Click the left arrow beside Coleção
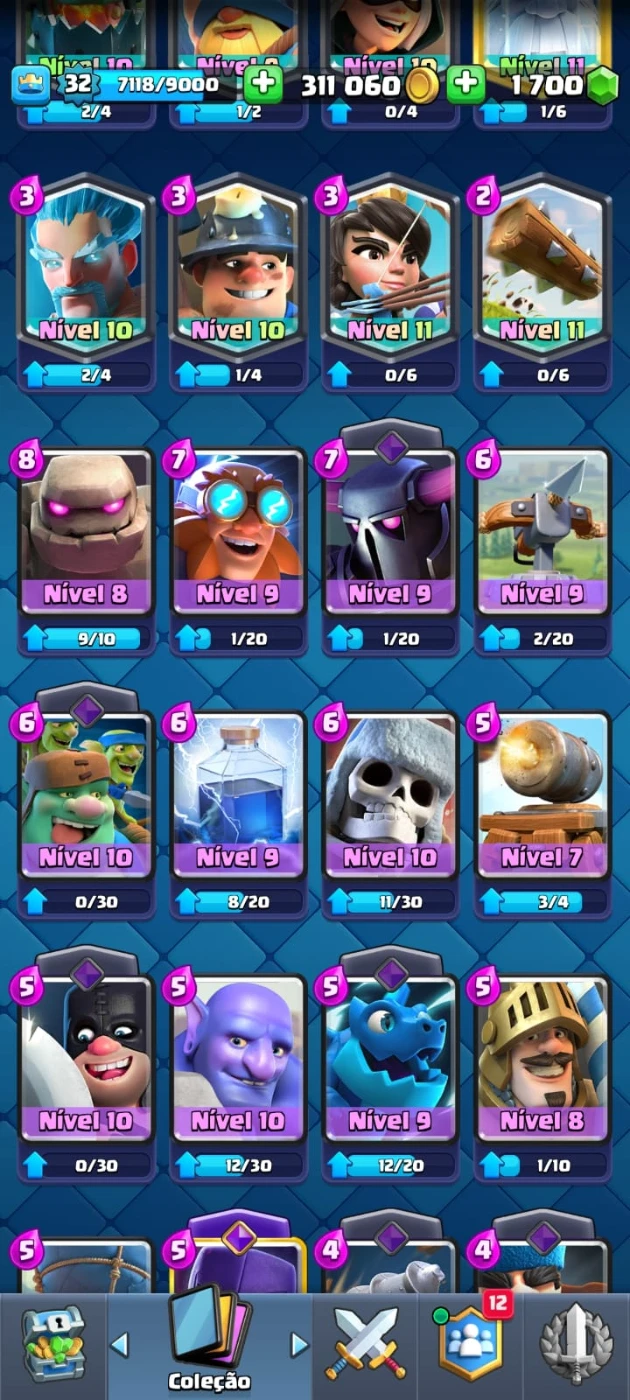This screenshot has width=630, height=1400. point(119,1344)
